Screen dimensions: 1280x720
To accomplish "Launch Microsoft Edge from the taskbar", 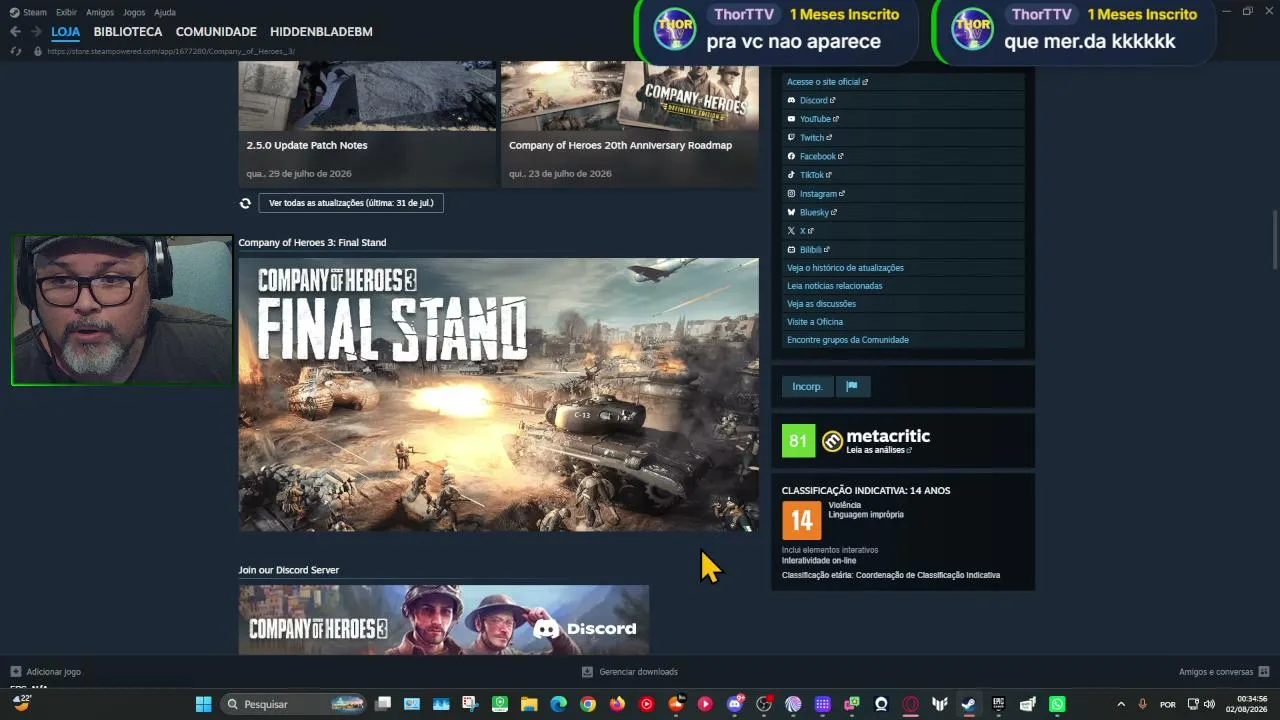I will pyautogui.click(x=558, y=704).
